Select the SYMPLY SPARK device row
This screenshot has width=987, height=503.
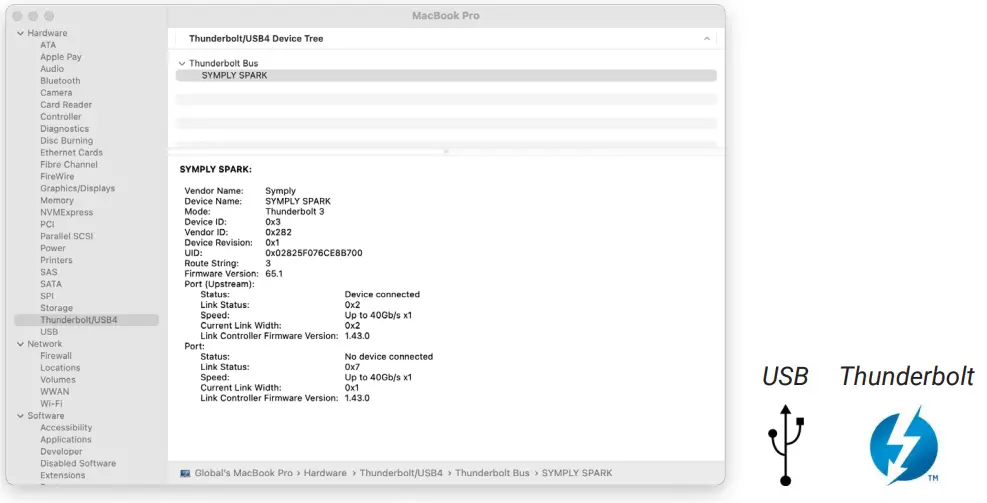pos(446,76)
